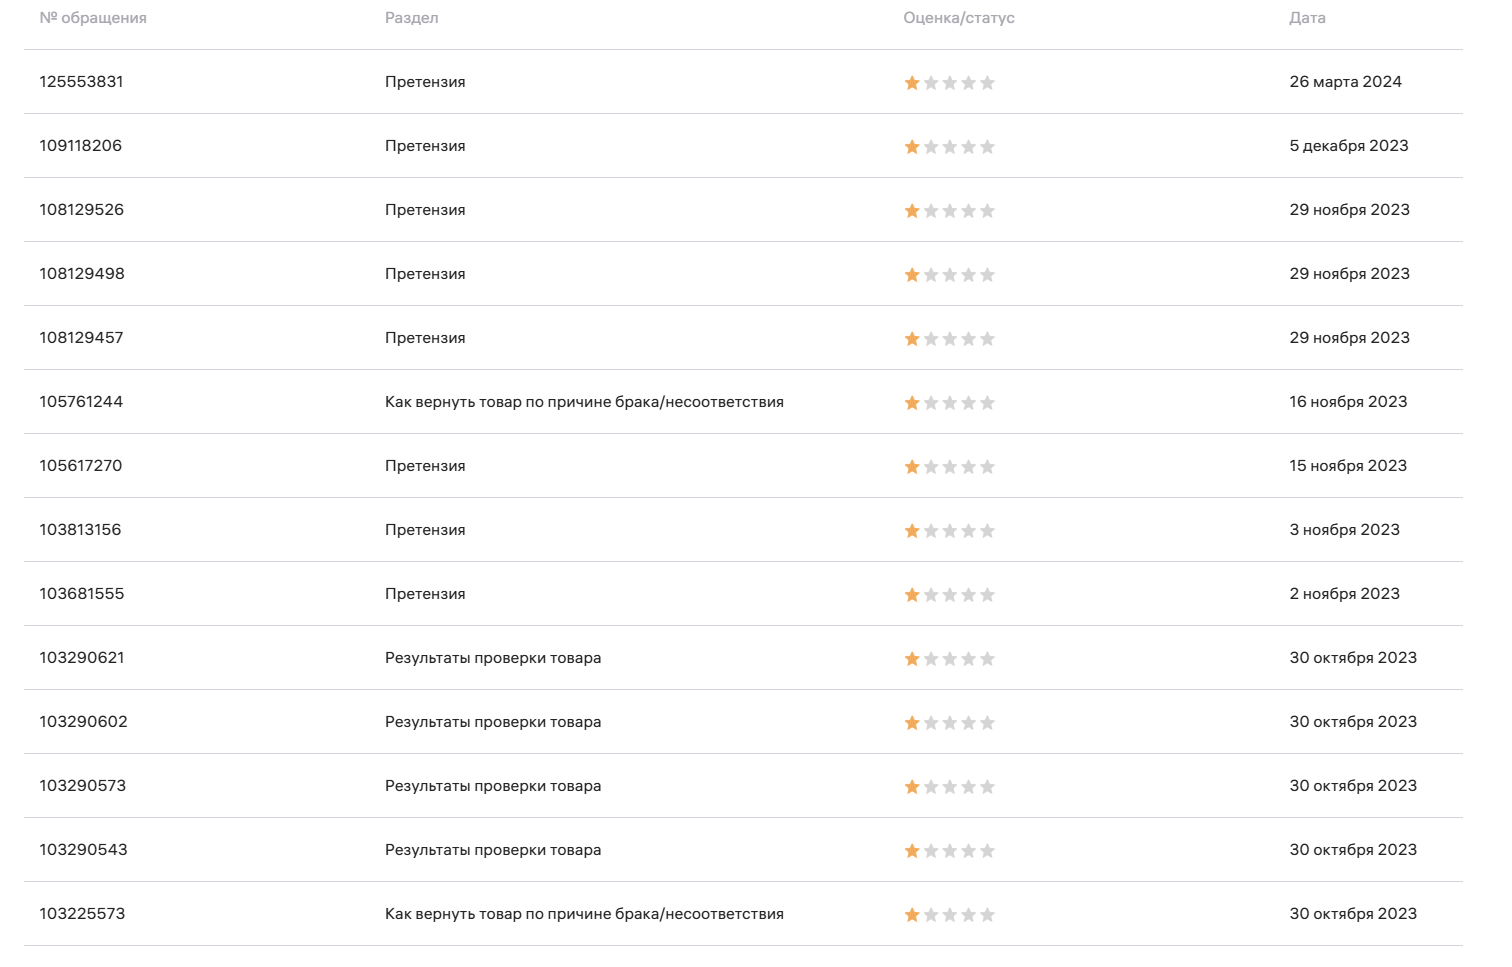This screenshot has width=1512, height=967.
Task: Click third star in row 103225573
Action: pos(950,915)
